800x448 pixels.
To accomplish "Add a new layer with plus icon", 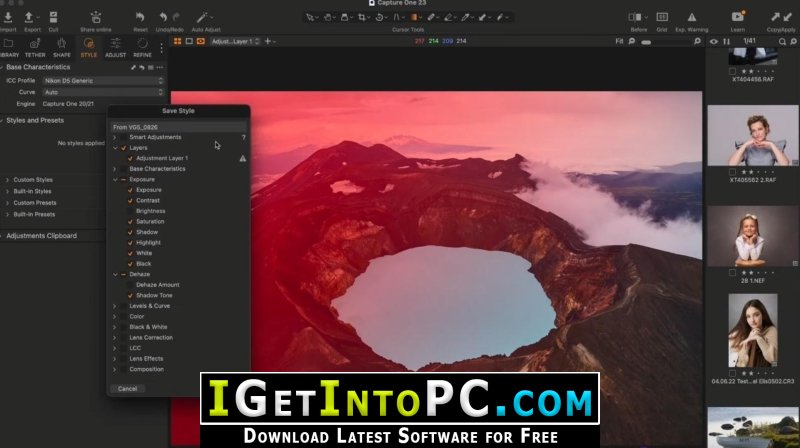I will [267, 41].
